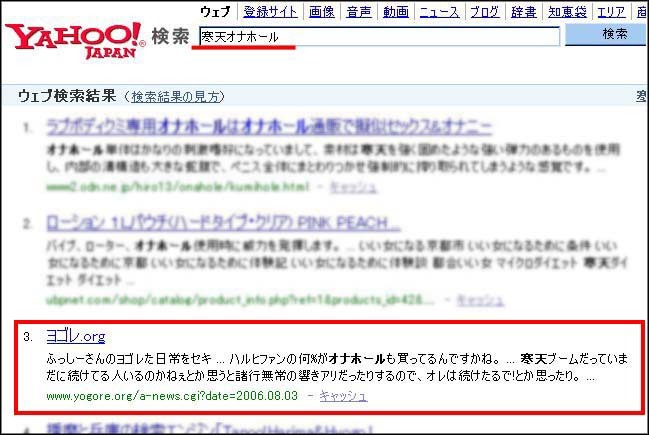Image resolution: width=649 pixels, height=435 pixels.
Task: Focus the search query input field
Action: 379,36
